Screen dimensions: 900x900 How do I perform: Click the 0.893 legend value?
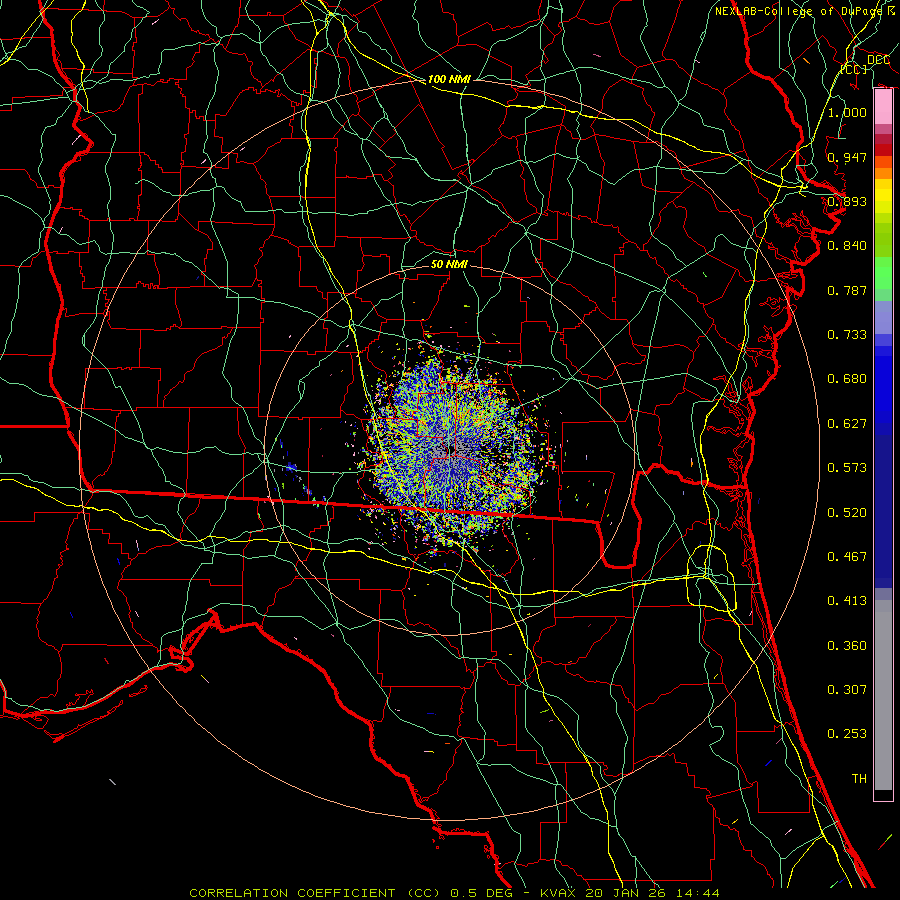click(847, 201)
